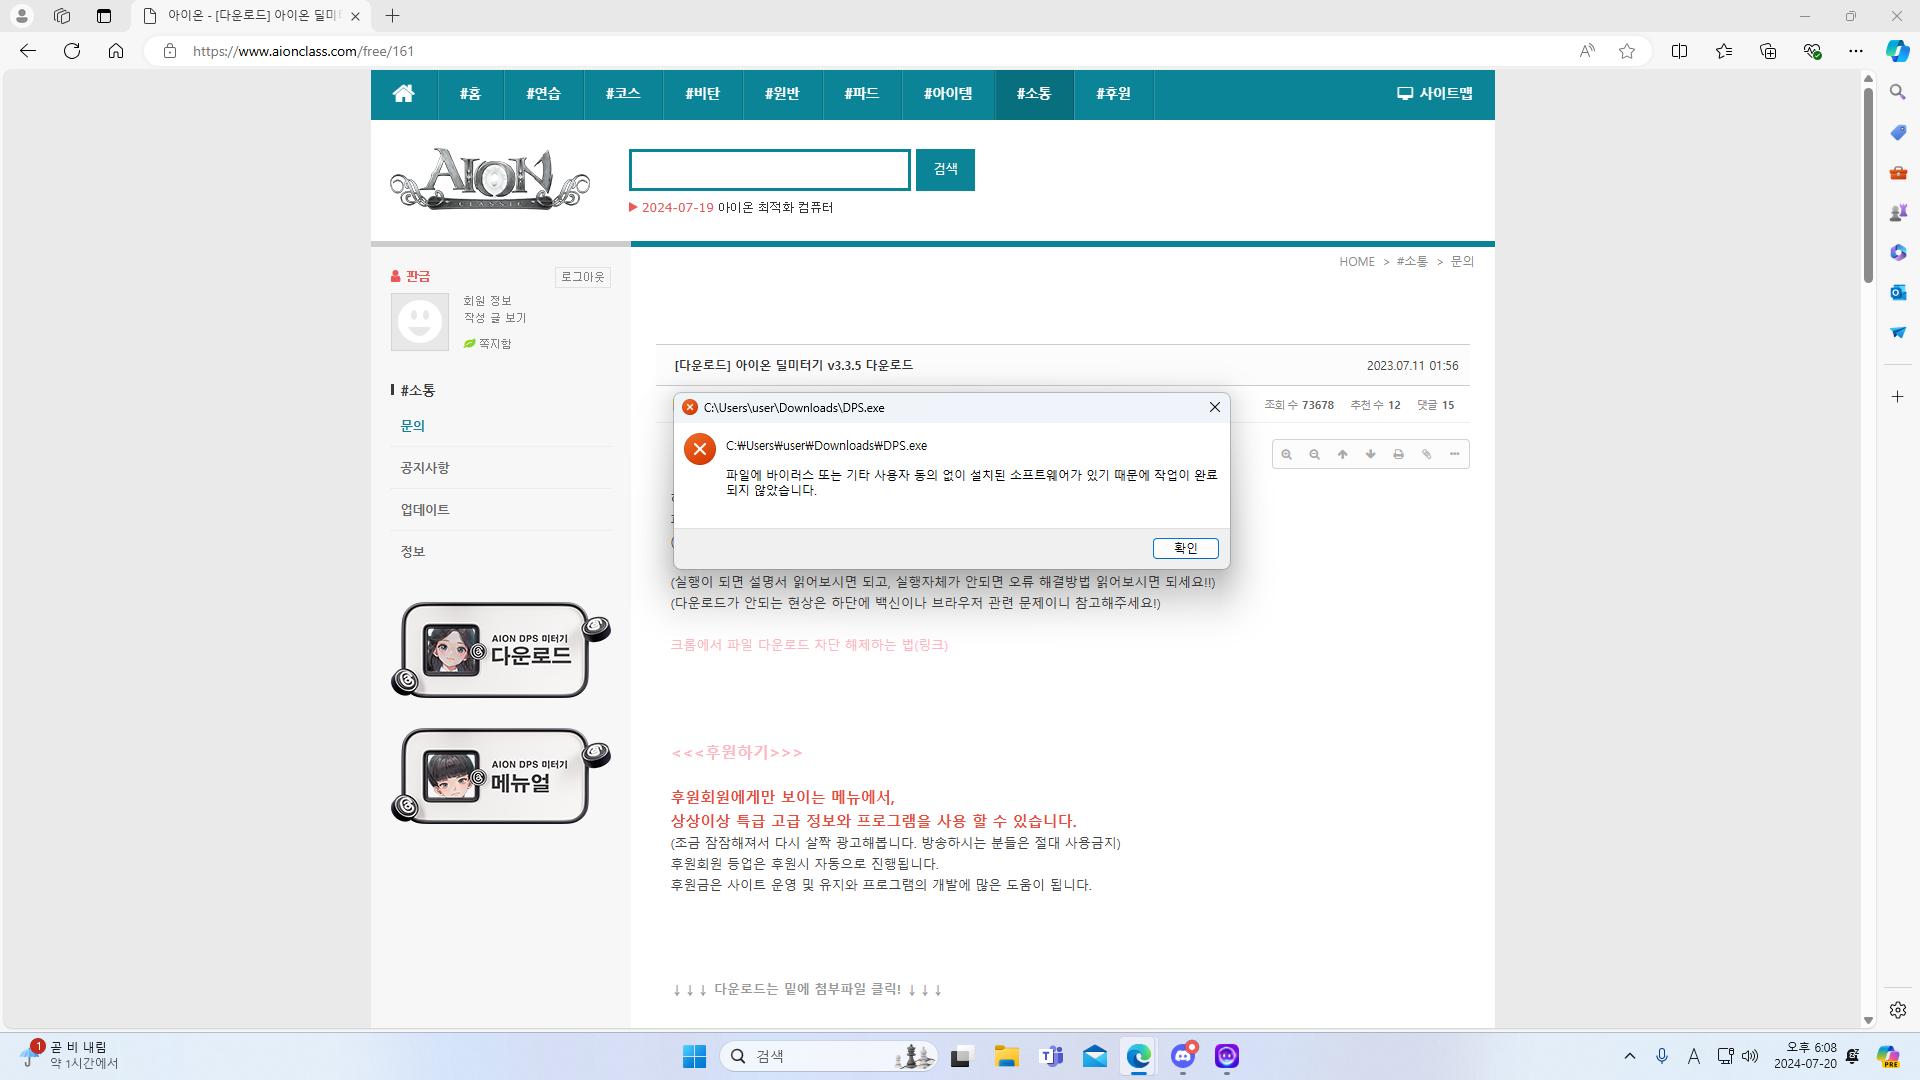1920x1080 pixels.
Task: Go back using the browser back arrow
Action: pyautogui.click(x=28, y=51)
